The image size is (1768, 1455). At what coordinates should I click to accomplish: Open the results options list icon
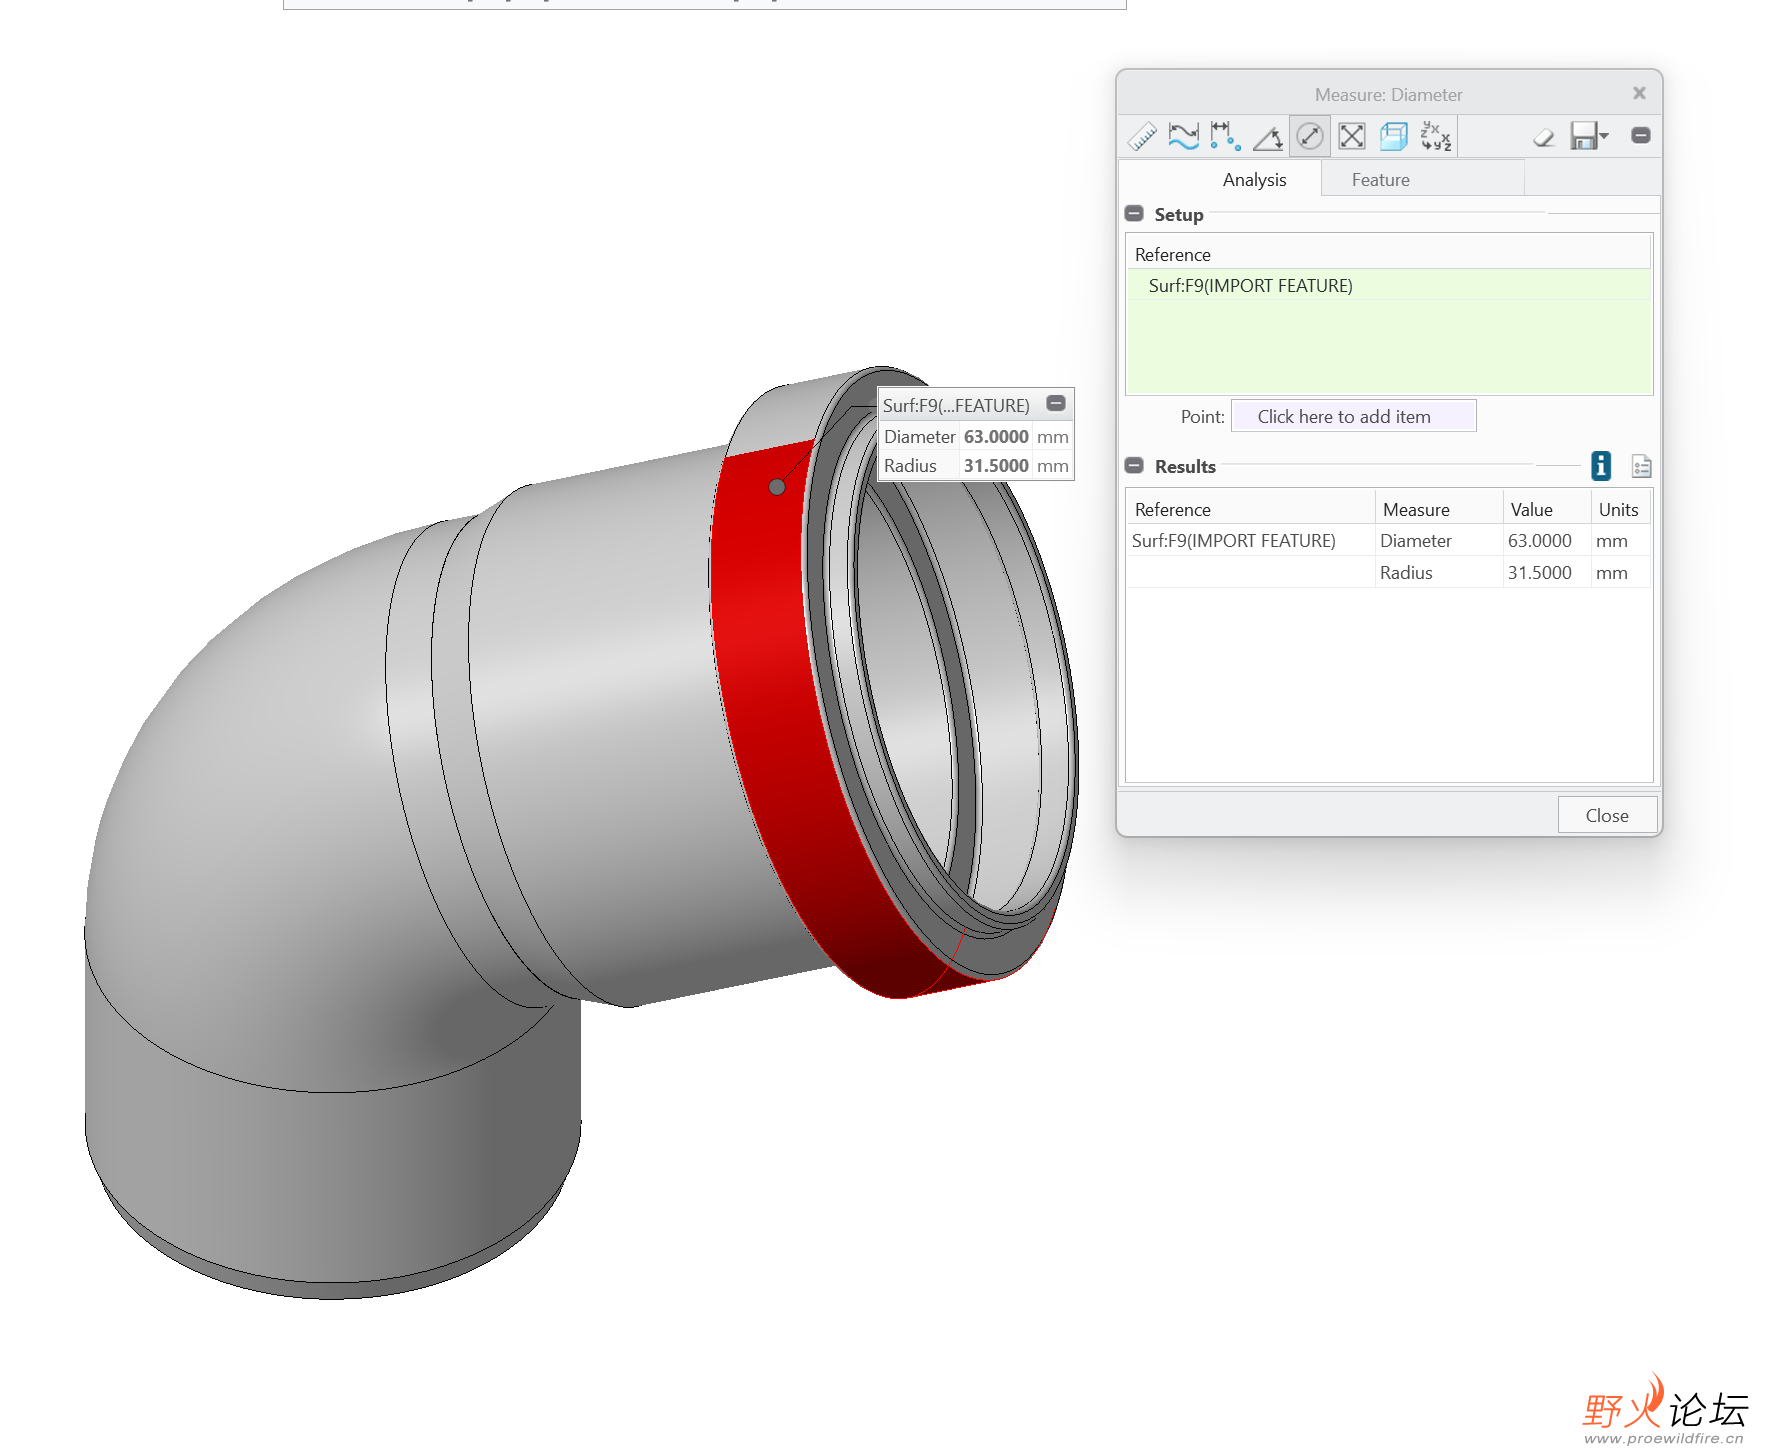[x=1641, y=466]
